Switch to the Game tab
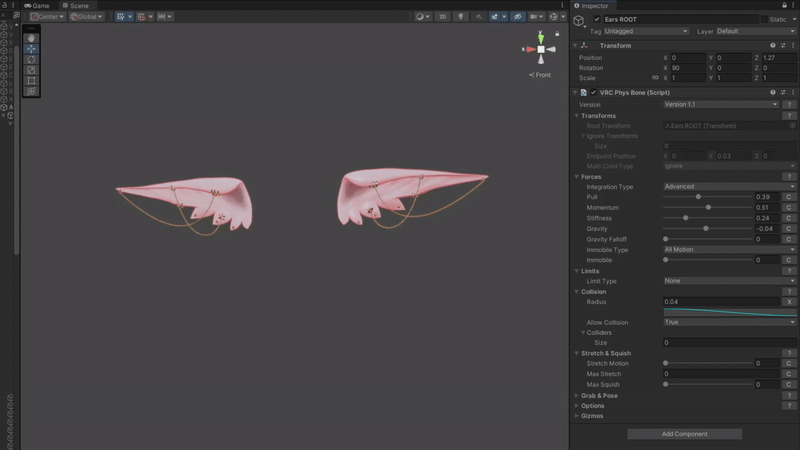Image resolution: width=800 pixels, height=450 pixels. click(37, 6)
